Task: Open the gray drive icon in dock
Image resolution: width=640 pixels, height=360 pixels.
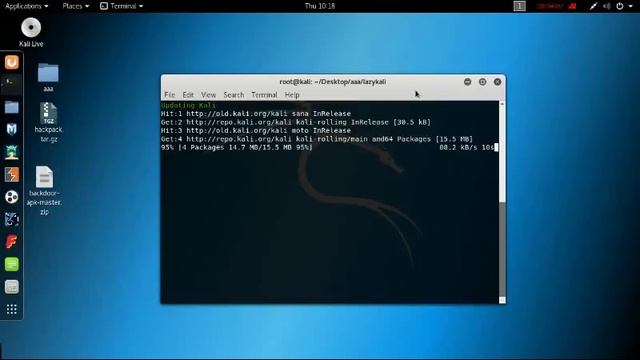Action: coord(11,287)
